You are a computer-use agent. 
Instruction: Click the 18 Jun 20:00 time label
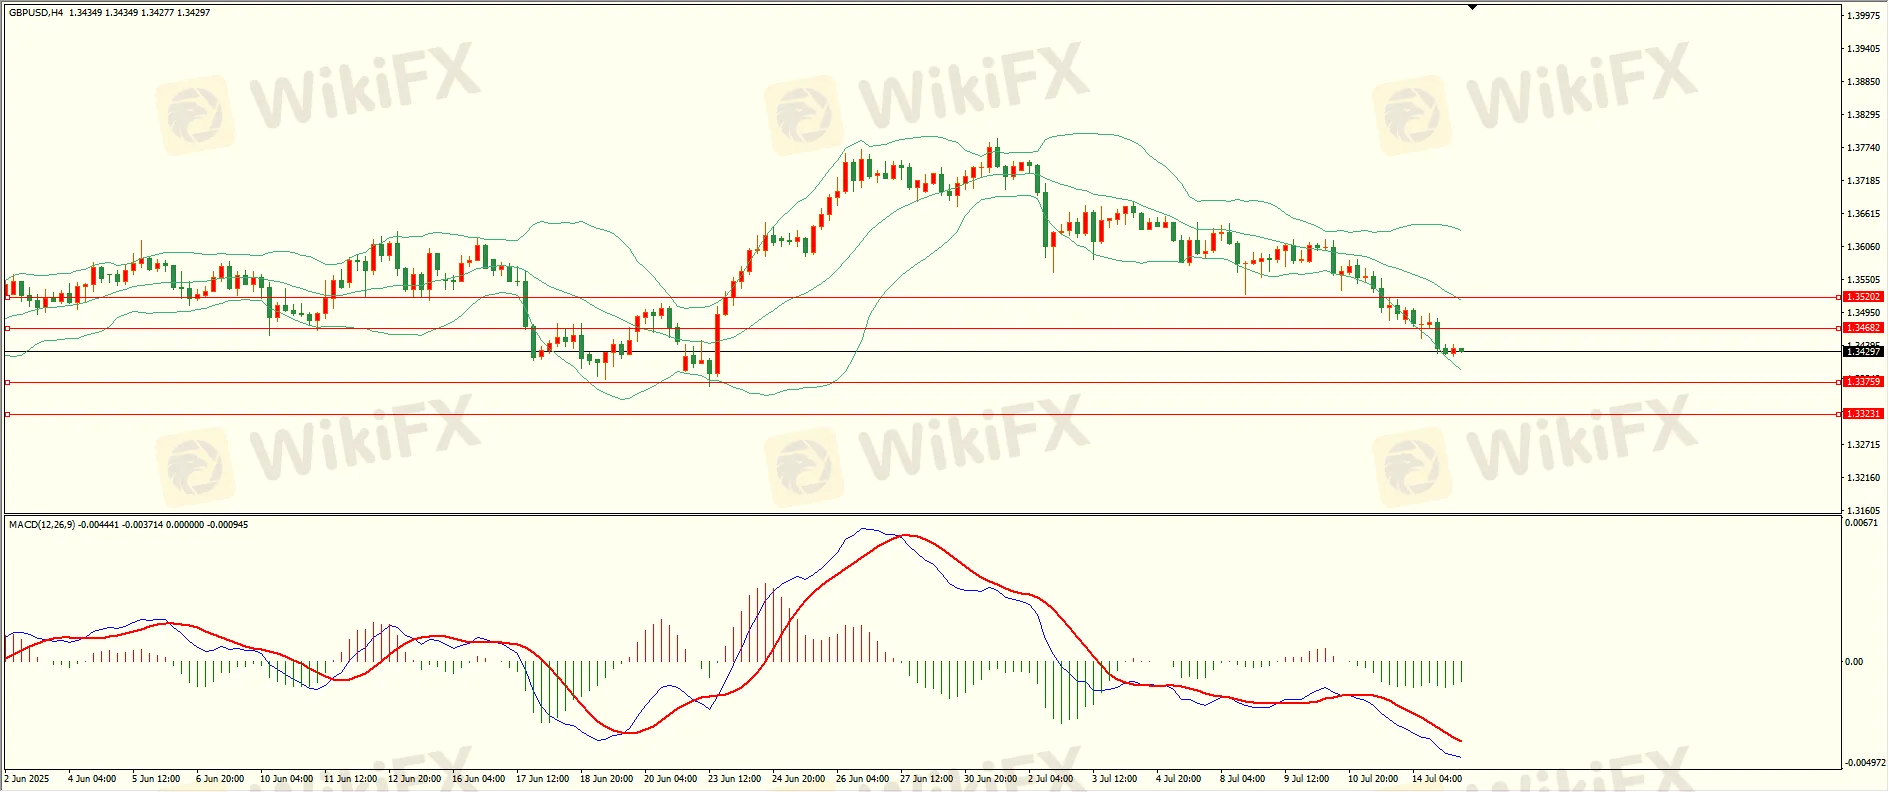[606, 779]
